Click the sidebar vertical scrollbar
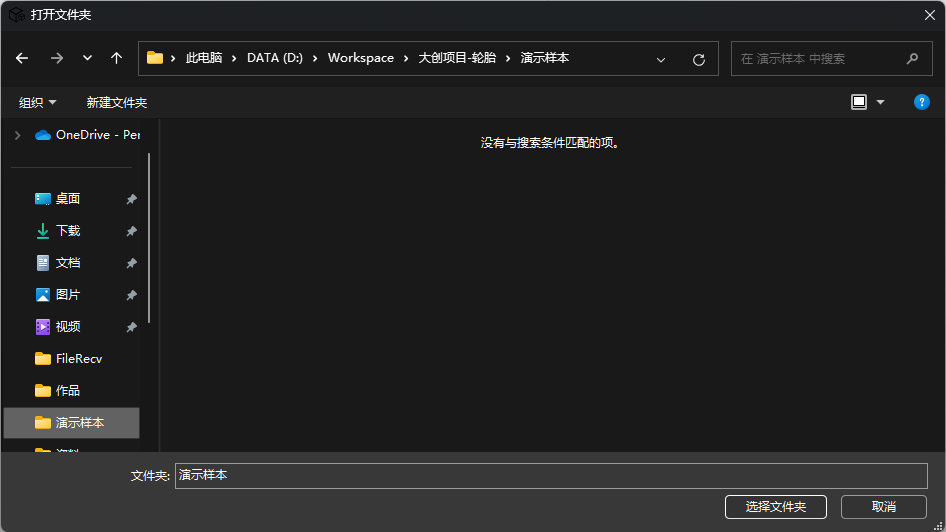The width and height of the screenshot is (946, 532). tap(149, 238)
